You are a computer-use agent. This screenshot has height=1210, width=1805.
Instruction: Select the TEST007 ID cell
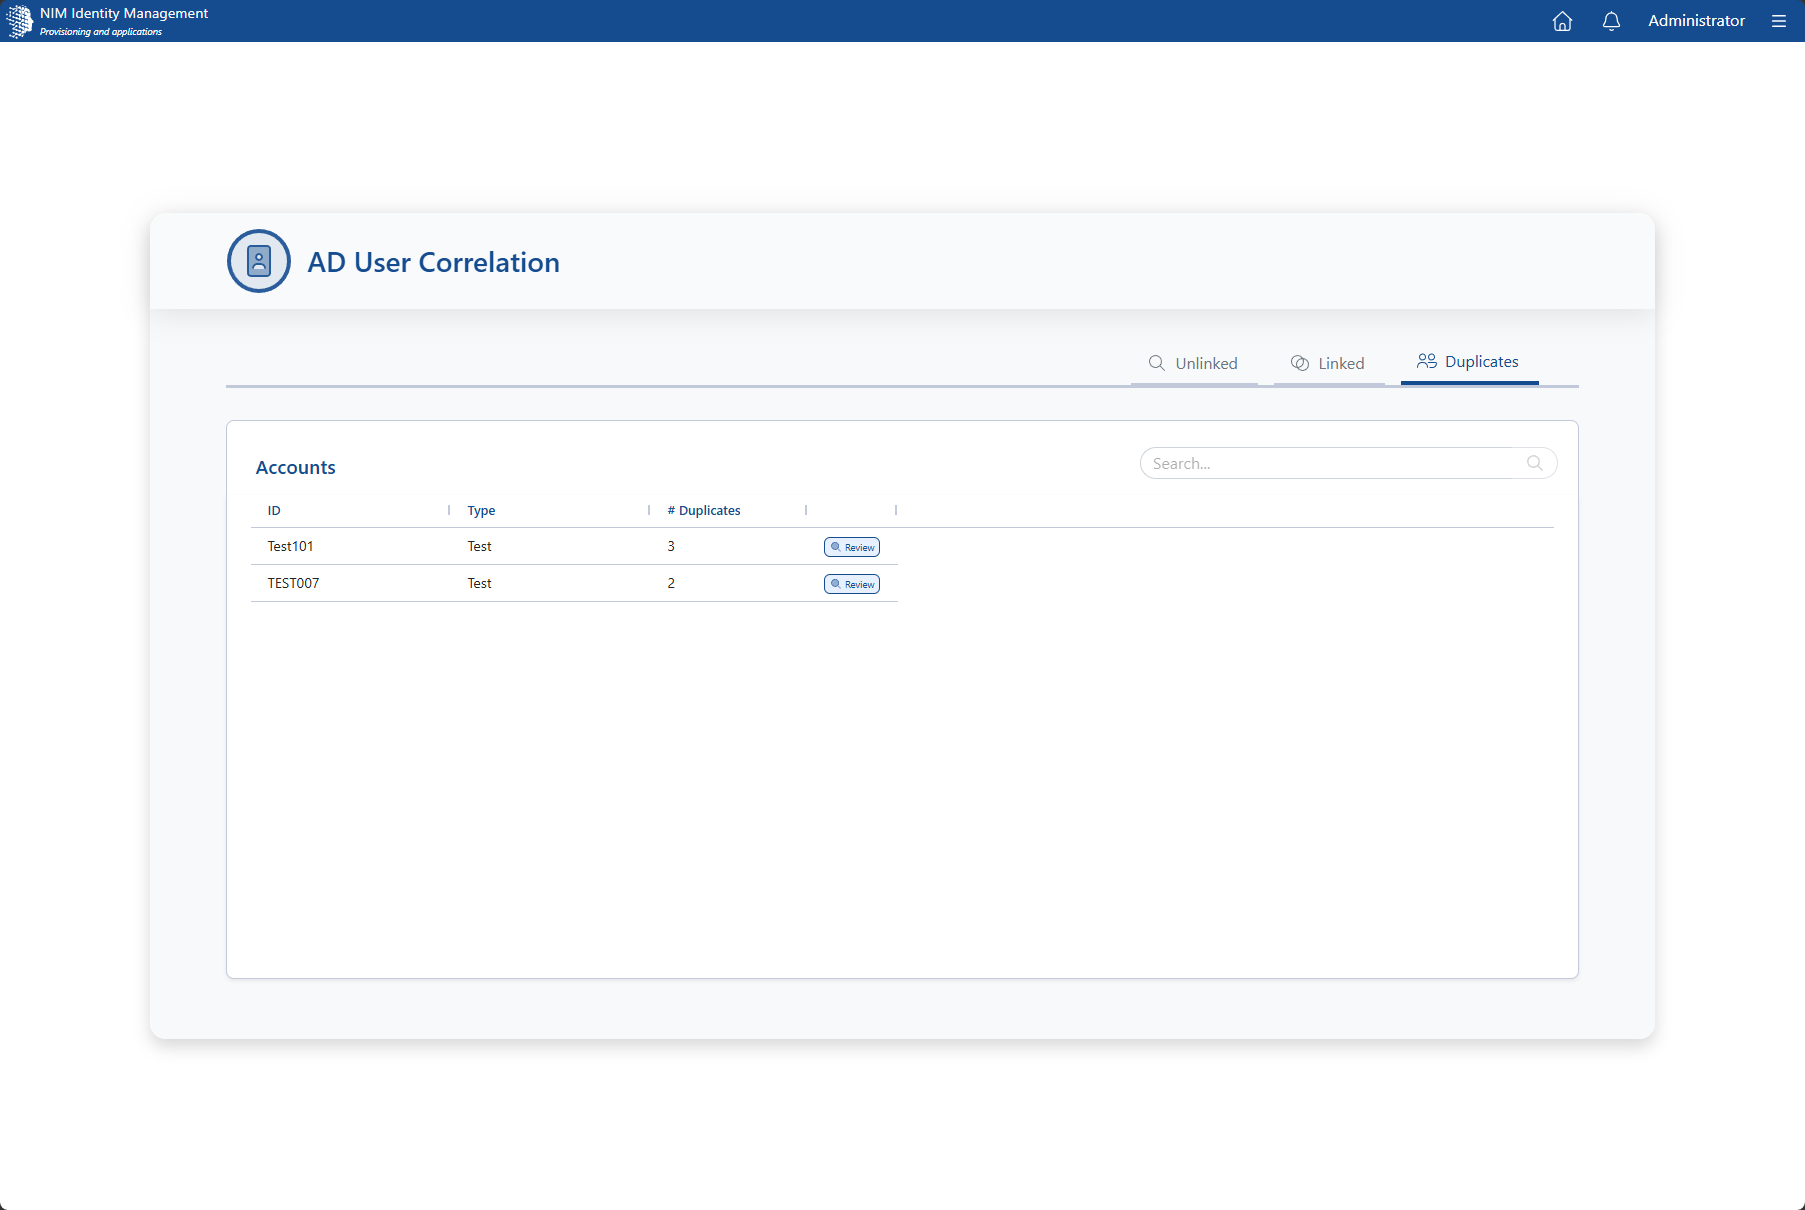tap(293, 583)
